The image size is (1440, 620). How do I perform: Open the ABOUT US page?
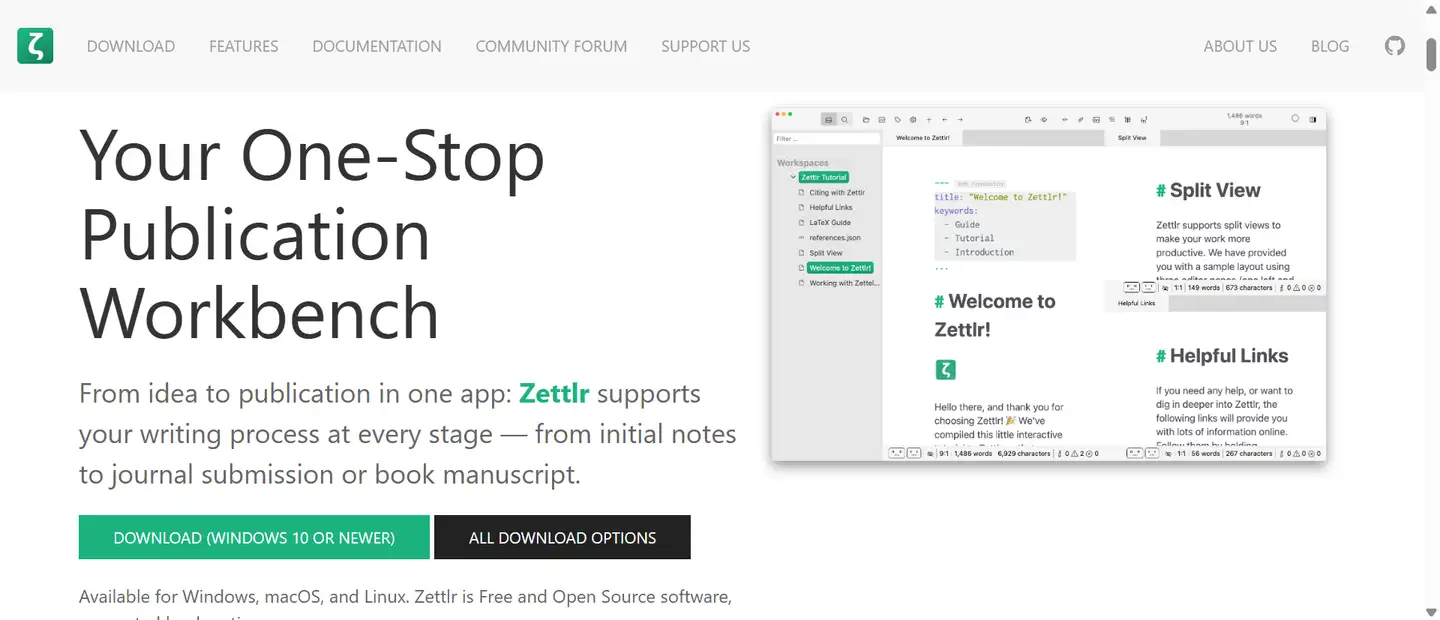[1240, 46]
